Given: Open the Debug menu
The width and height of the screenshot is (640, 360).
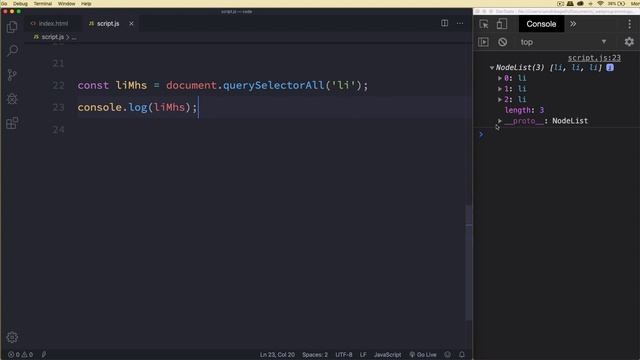Looking at the screenshot, I should (x=20, y=4).
